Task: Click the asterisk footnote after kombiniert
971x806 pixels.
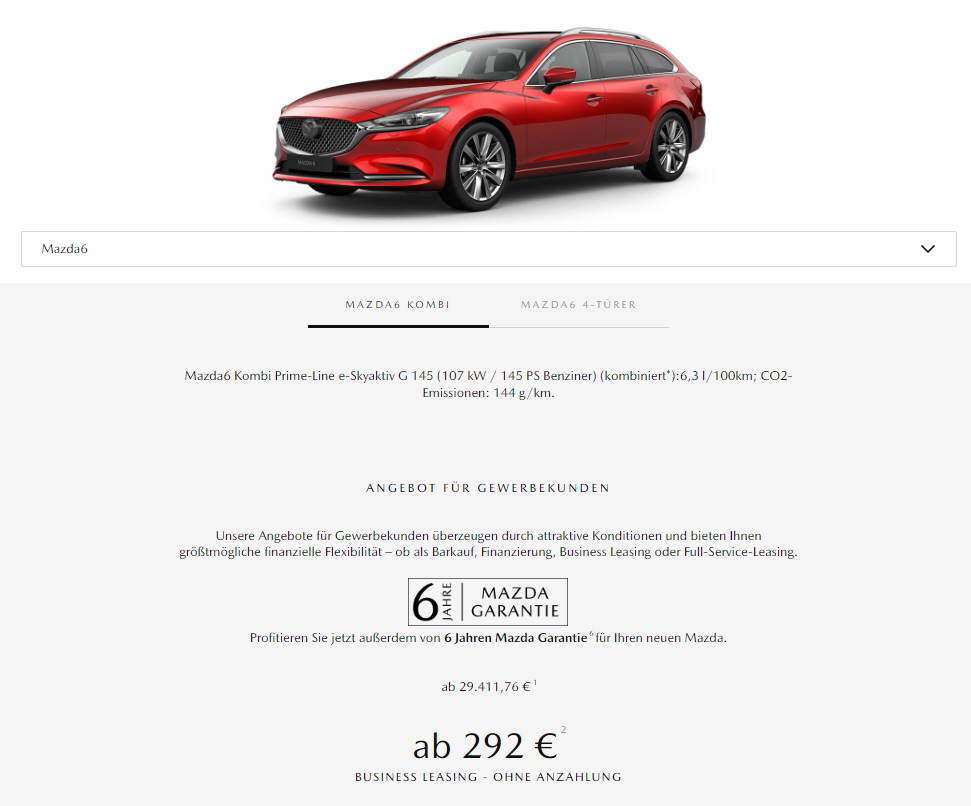Action: click(x=668, y=373)
